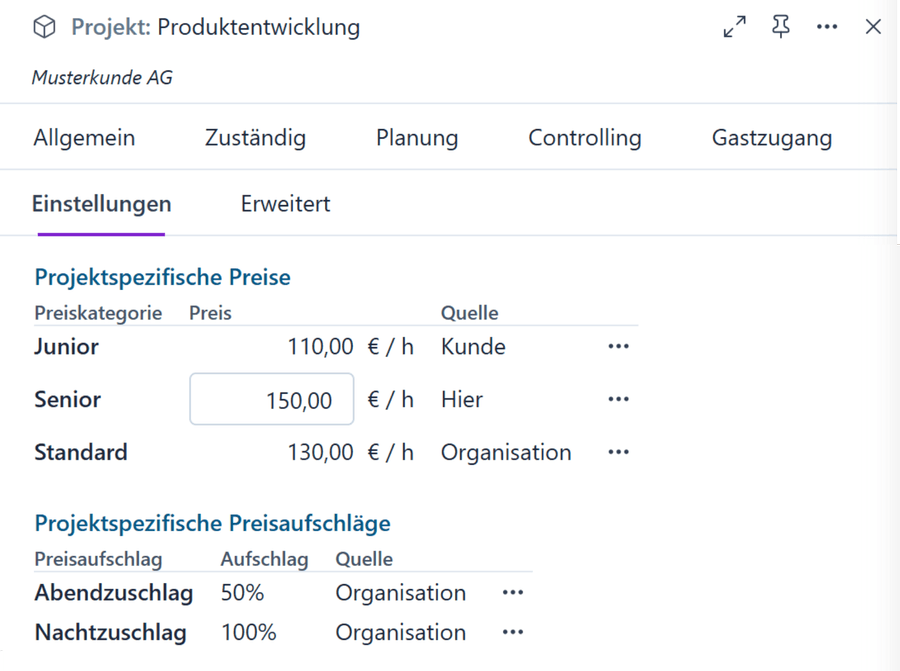Image resolution: width=900 pixels, height=671 pixels.
Task: Click the Musterkunde AG customer name
Action: coord(102,77)
